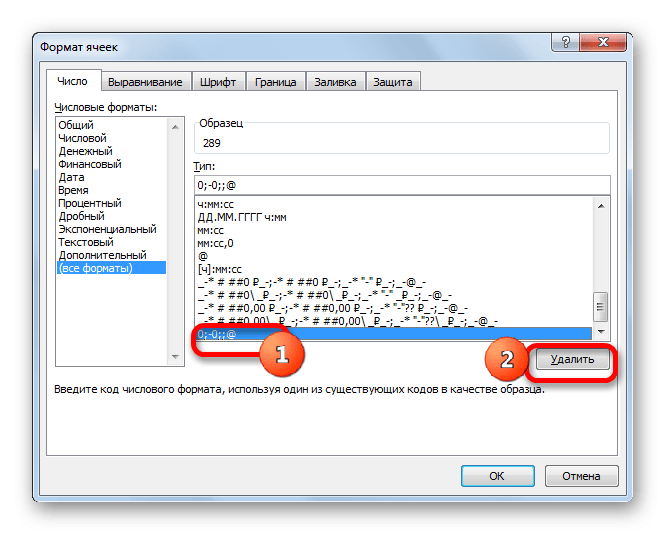Viewport: 666px width, 535px height.
Task: Confirm with the ОК button
Action: (x=497, y=476)
